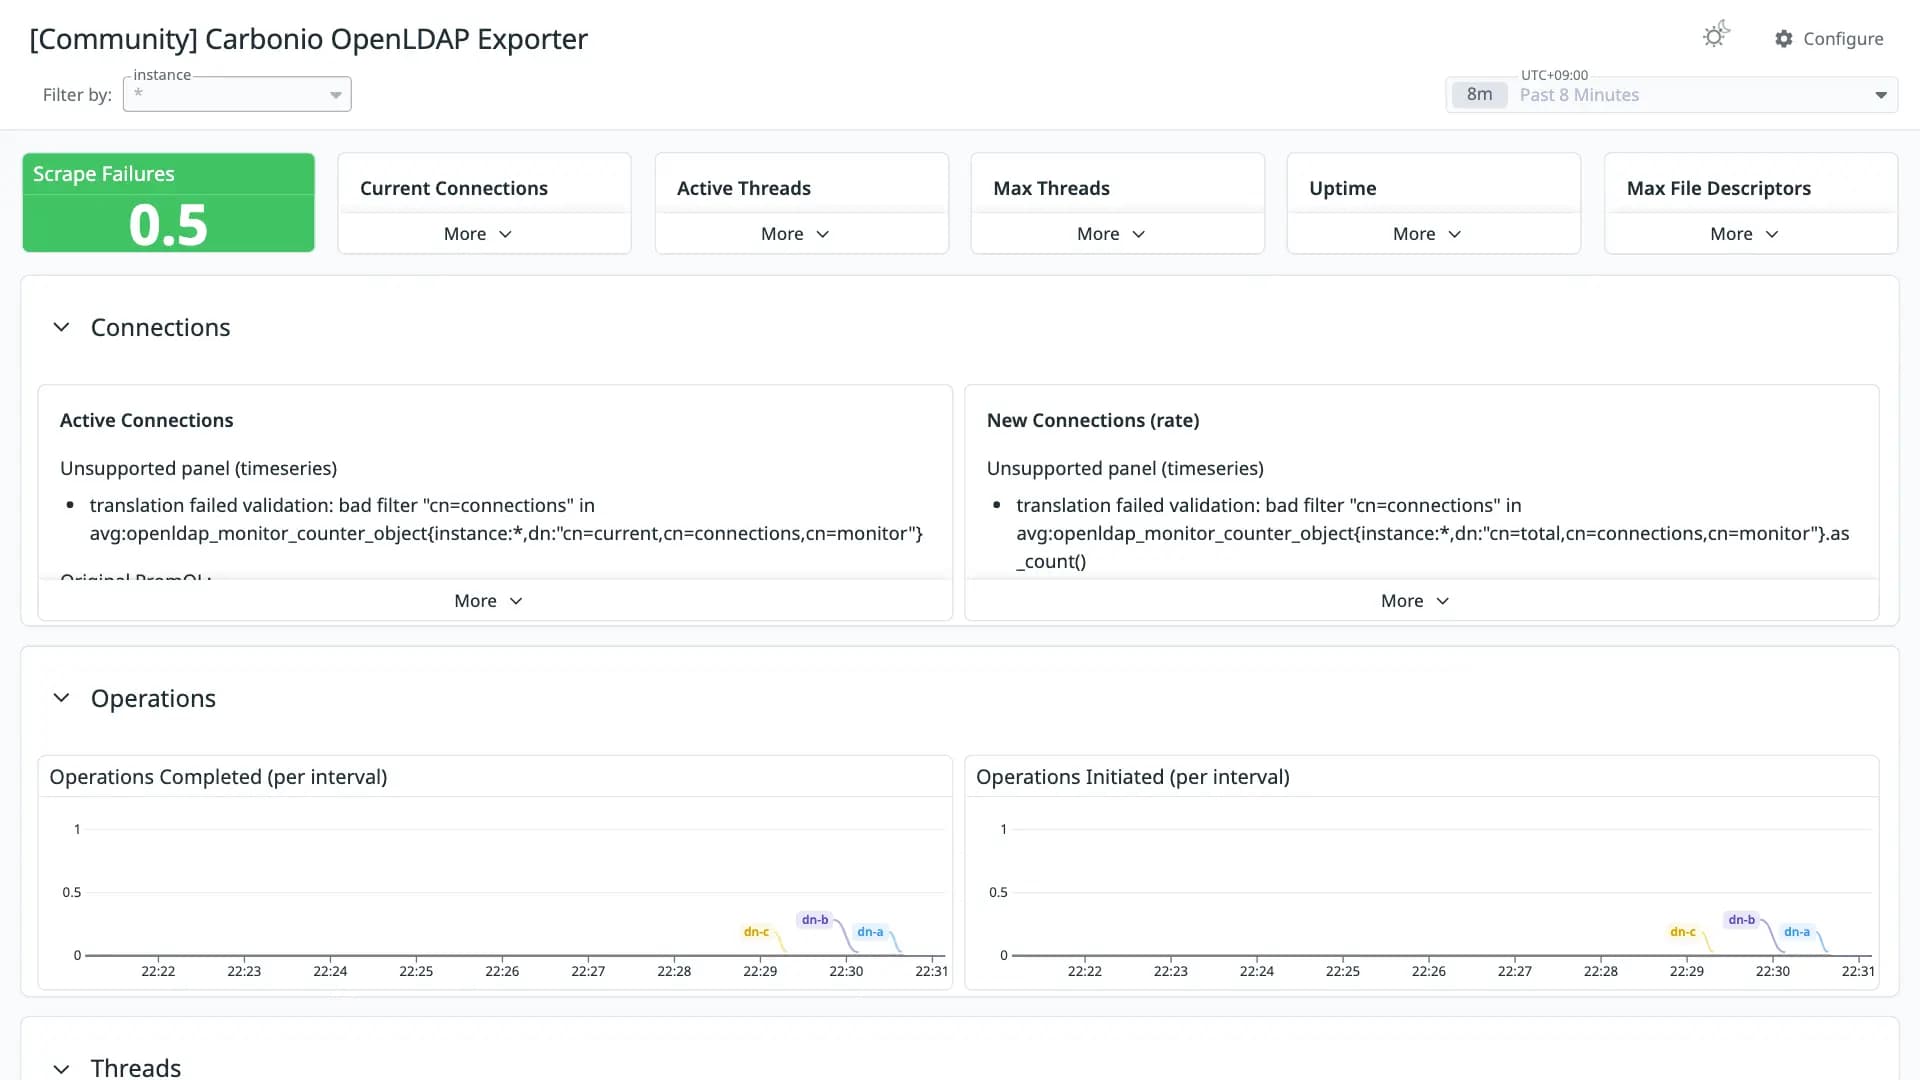Click the Scrape Failures 0.5 tile
Image resolution: width=1920 pixels, height=1080 pixels.
coord(168,203)
